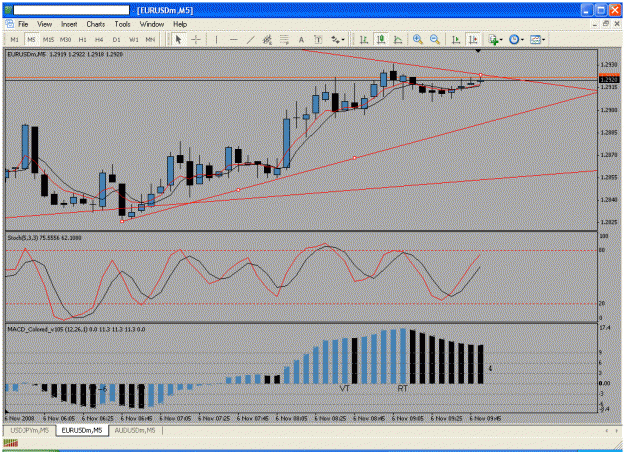
Task: Open the Help menu
Action: 180,24
